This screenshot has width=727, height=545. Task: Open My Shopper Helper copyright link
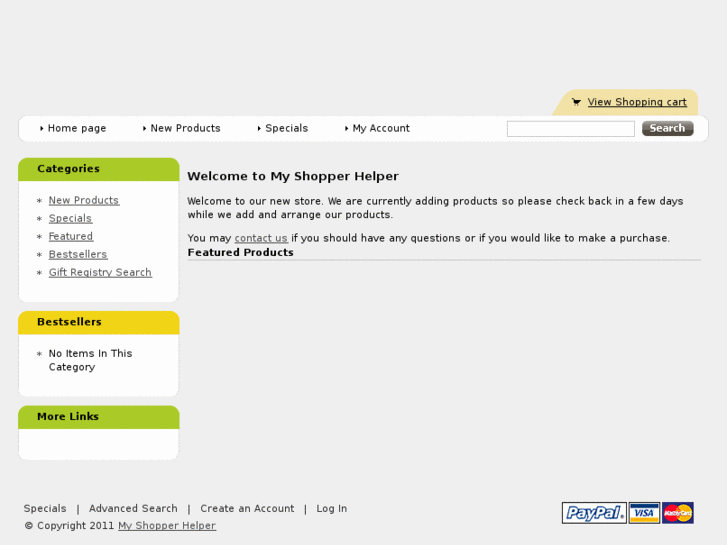[167, 526]
